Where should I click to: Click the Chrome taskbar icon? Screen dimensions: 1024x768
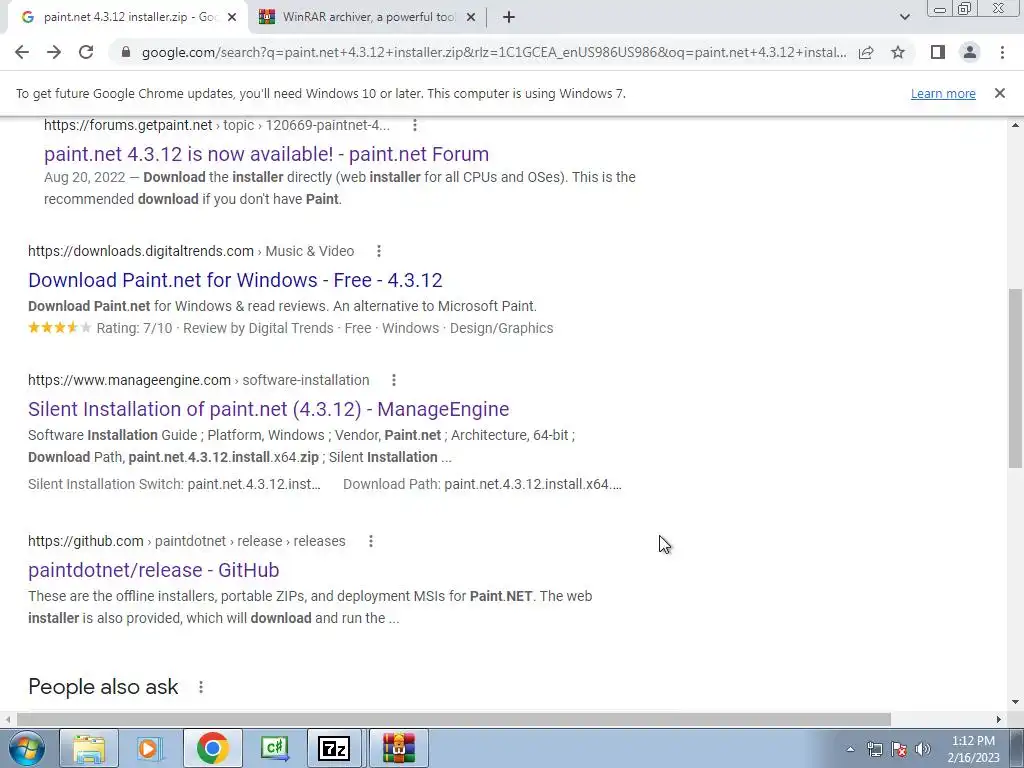pyautogui.click(x=213, y=748)
